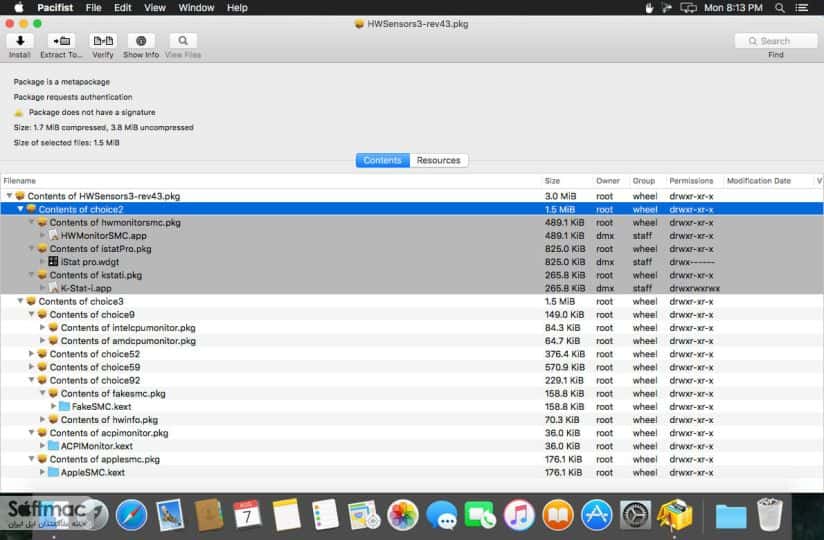
Task: Click the ACPIMonitor.kext folder icon
Action: coord(53,446)
